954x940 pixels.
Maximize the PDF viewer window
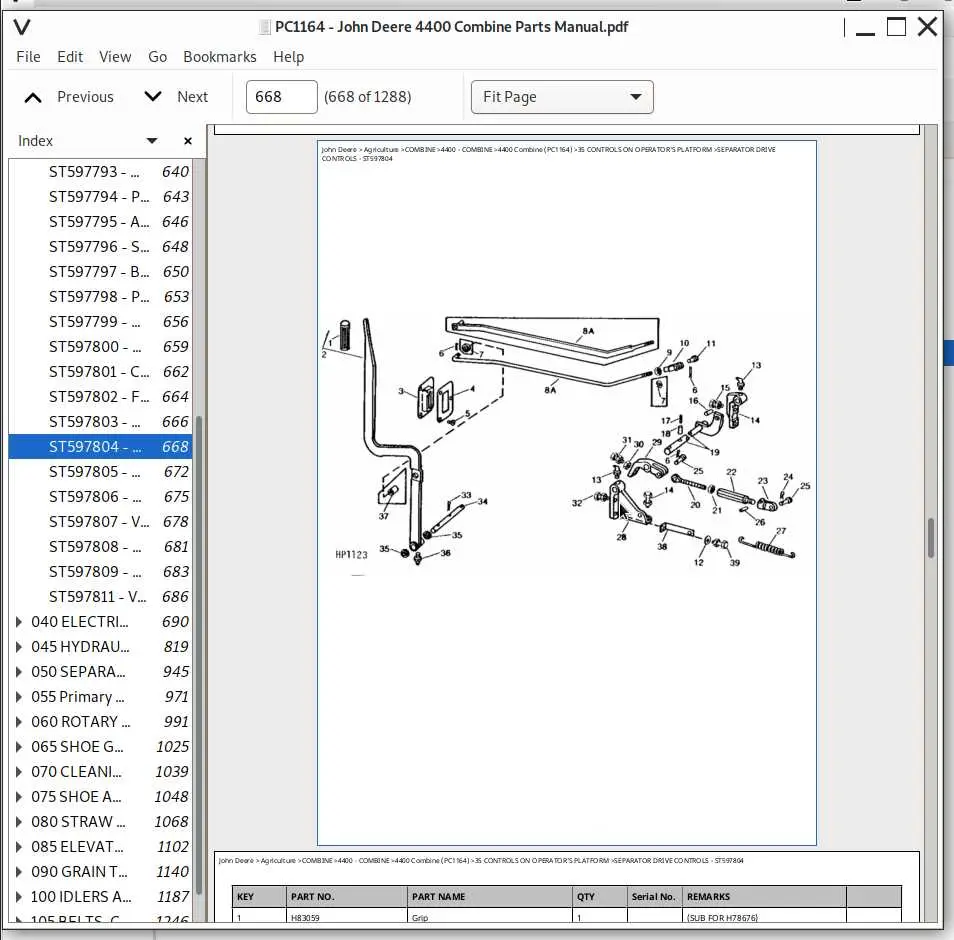coord(896,27)
